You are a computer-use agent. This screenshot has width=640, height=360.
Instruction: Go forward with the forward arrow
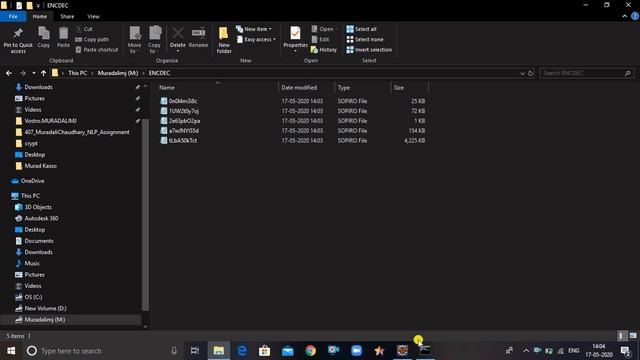[23, 73]
